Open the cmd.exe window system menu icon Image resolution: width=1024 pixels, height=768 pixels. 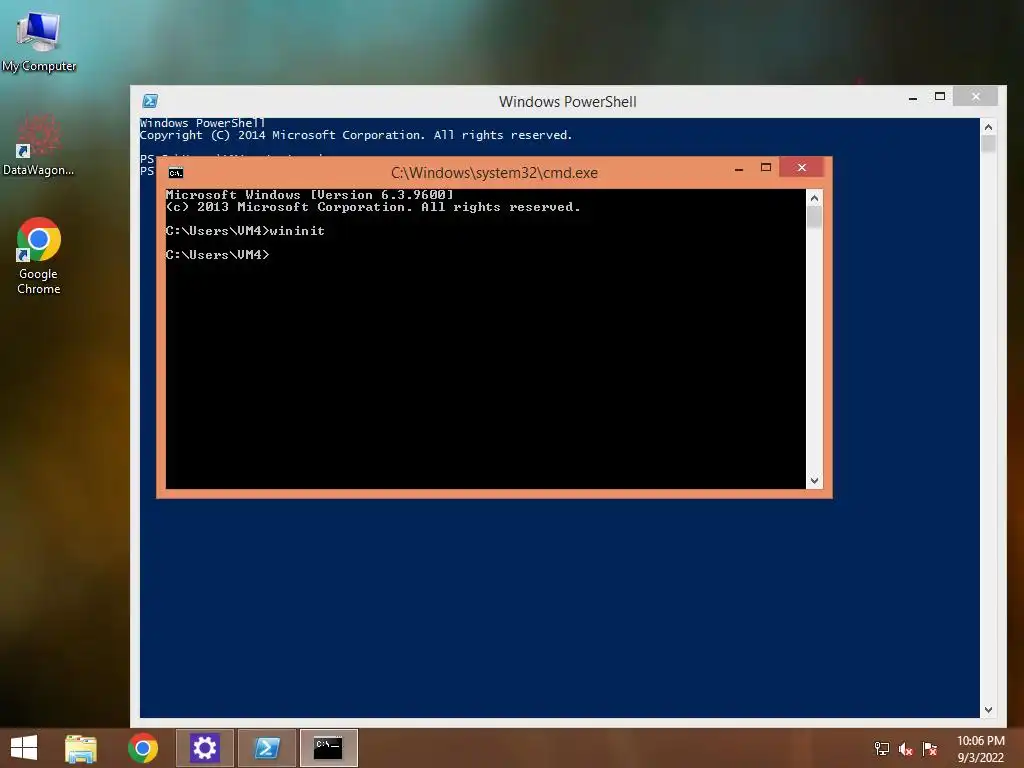(x=176, y=173)
